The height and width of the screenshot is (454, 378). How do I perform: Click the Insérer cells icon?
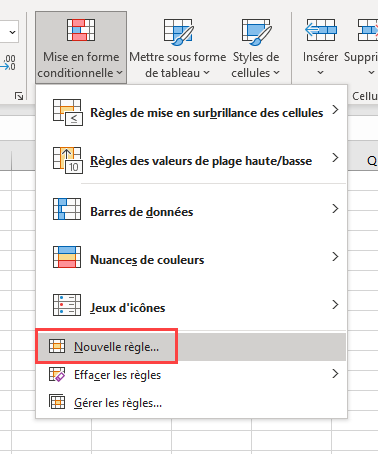point(321,30)
